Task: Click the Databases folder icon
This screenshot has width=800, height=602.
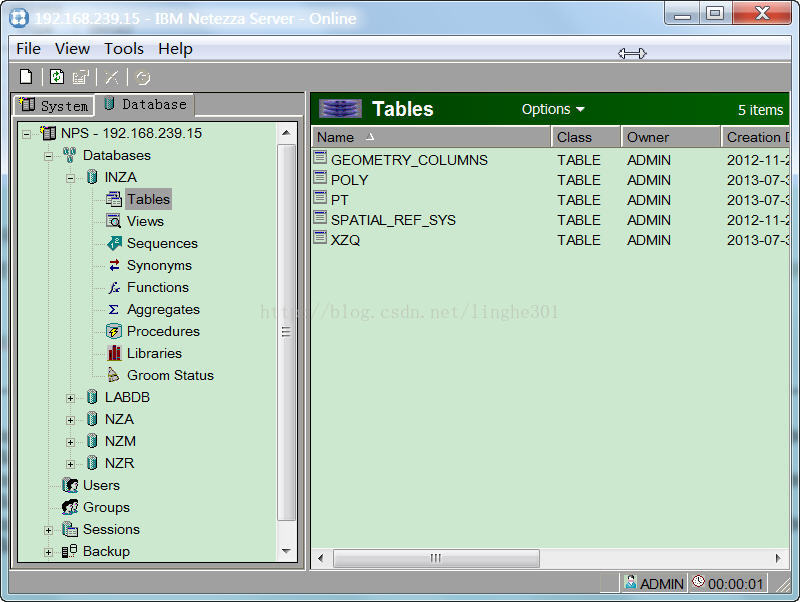Action: tap(70, 155)
